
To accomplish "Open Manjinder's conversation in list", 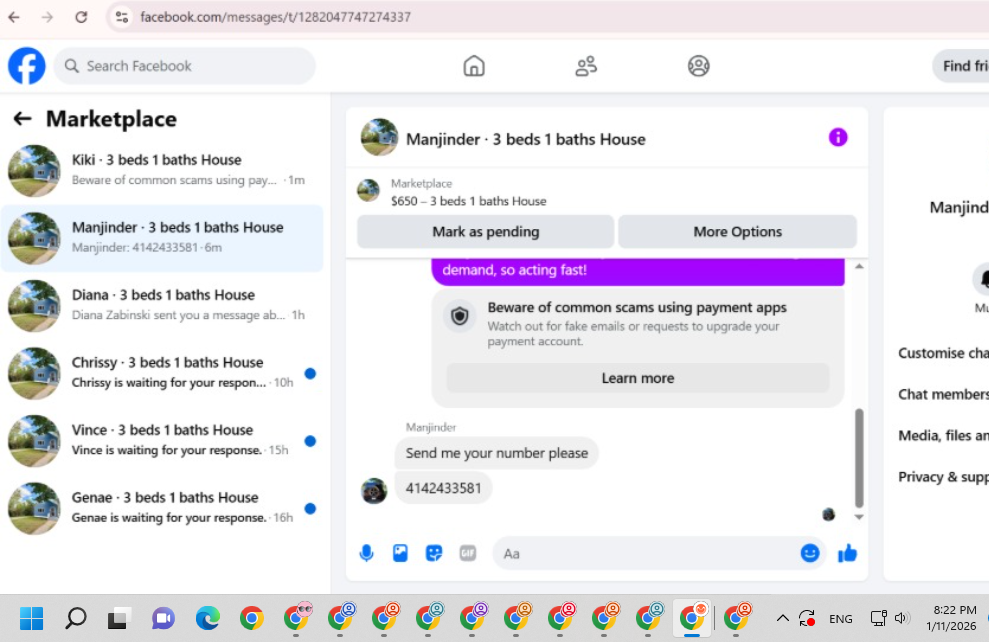I will click(162, 238).
